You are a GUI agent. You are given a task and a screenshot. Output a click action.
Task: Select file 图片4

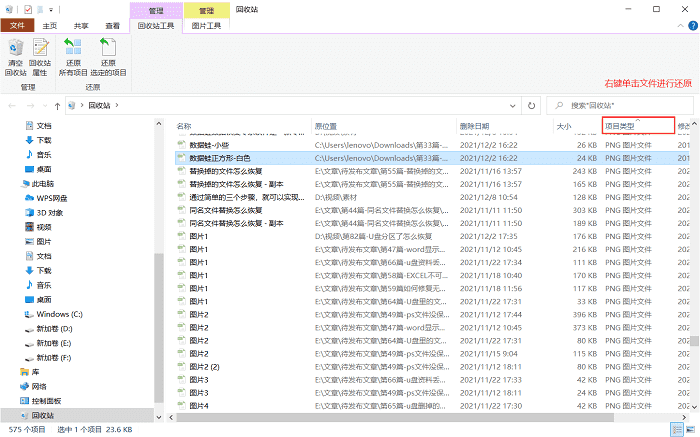(x=199, y=406)
